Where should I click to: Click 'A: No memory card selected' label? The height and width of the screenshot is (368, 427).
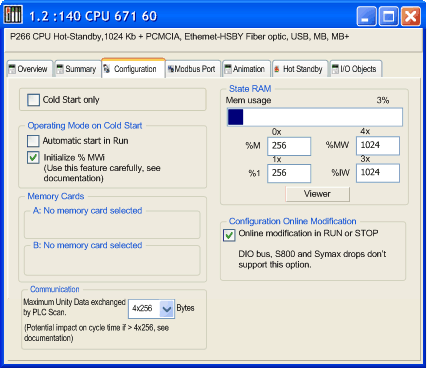coord(88,211)
